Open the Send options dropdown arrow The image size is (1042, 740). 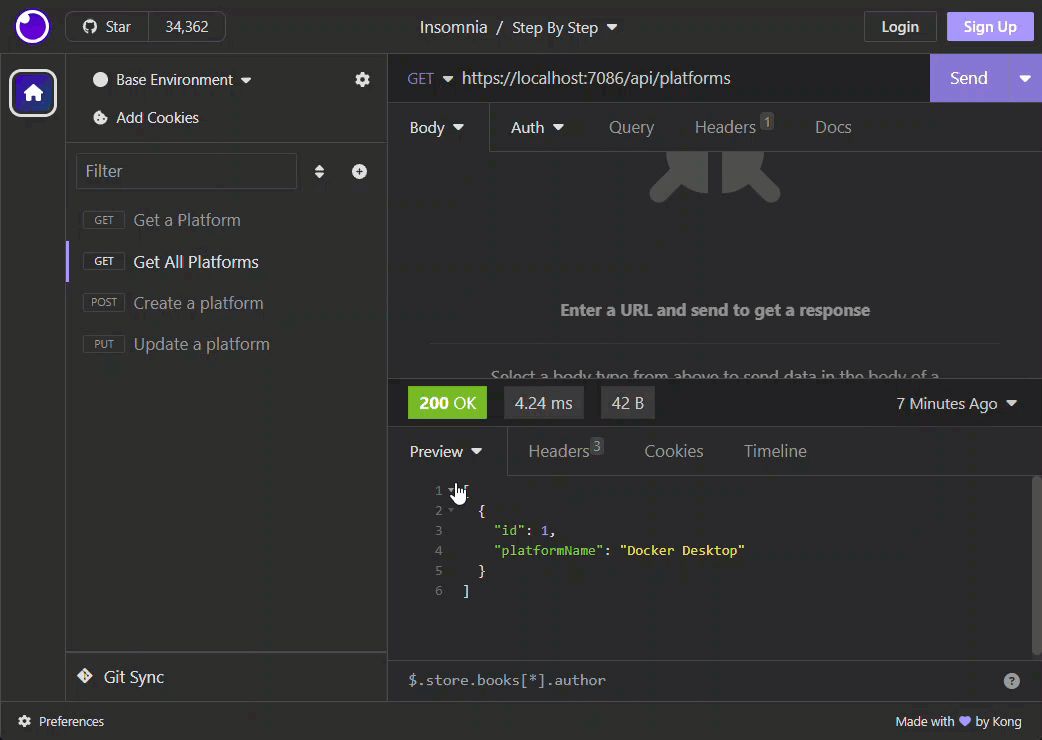click(1025, 78)
